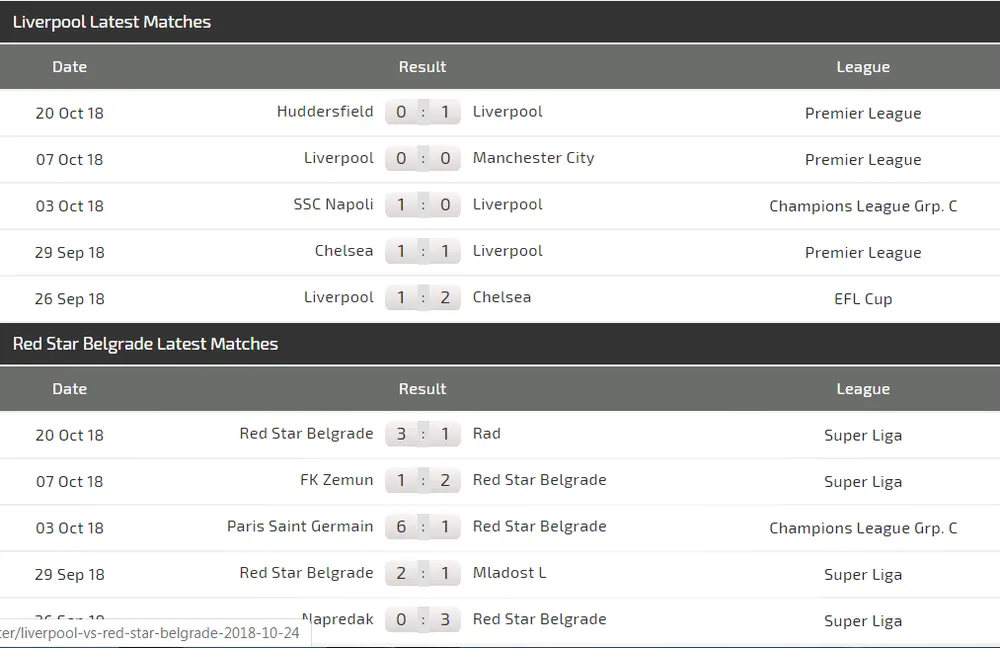Viewport: 1000px width, 648px height.
Task: Select Napredak in the last row
Action: (338, 619)
